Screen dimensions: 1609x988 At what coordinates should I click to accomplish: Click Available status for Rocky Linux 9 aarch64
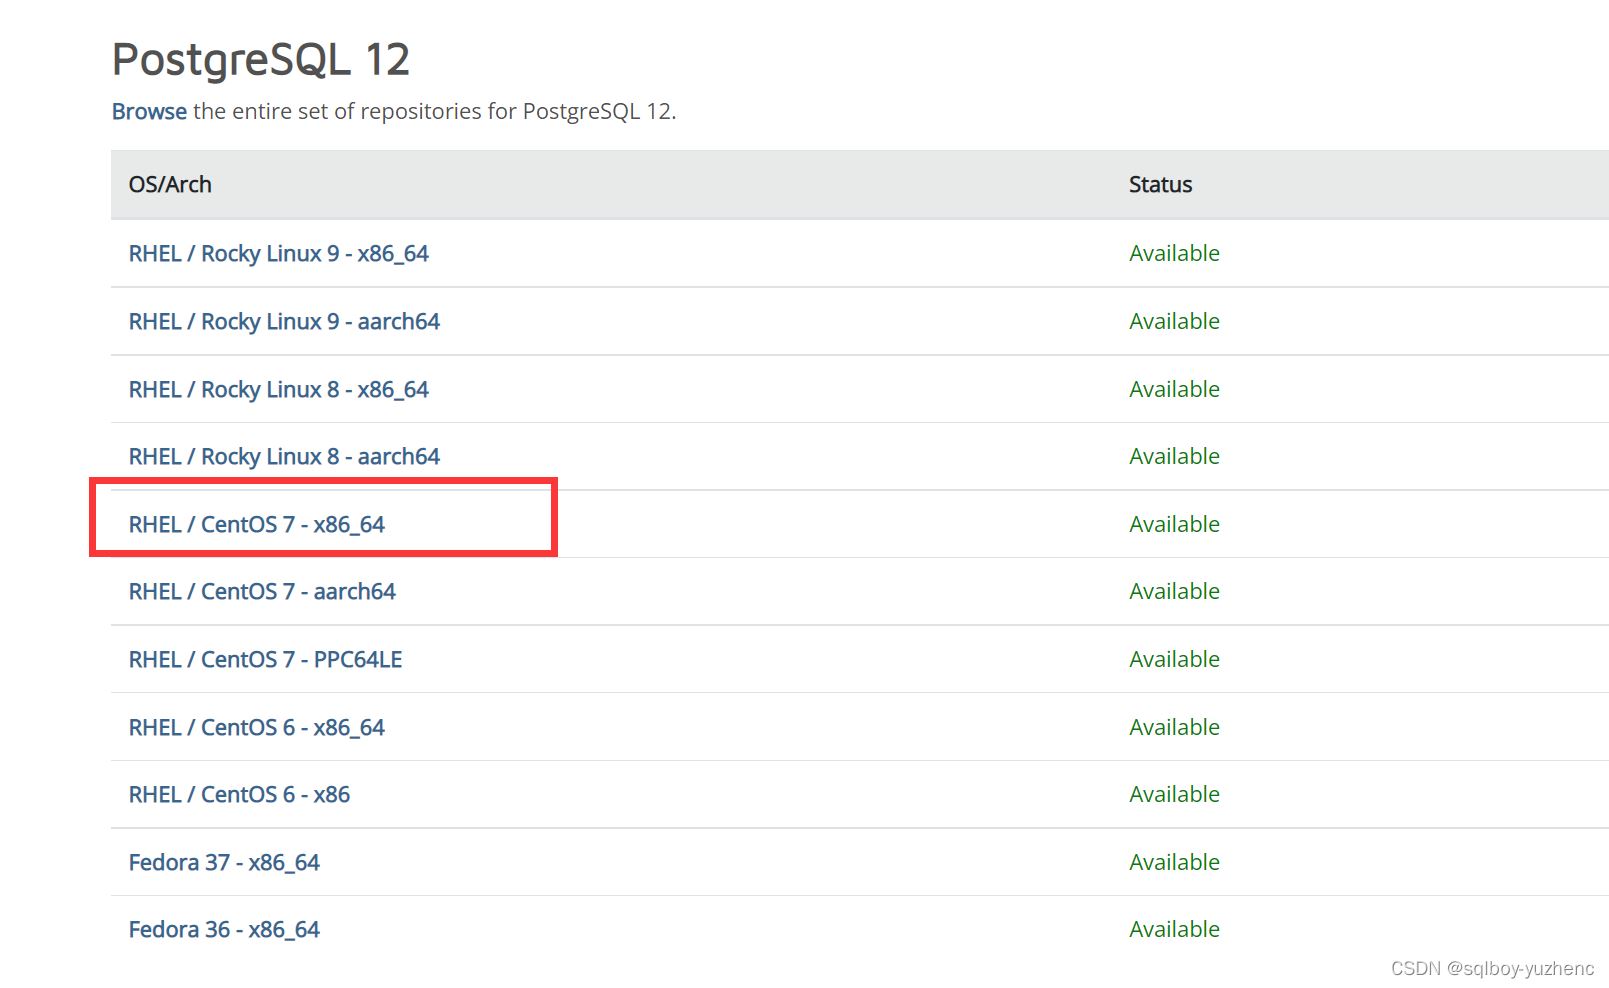pyautogui.click(x=1174, y=322)
